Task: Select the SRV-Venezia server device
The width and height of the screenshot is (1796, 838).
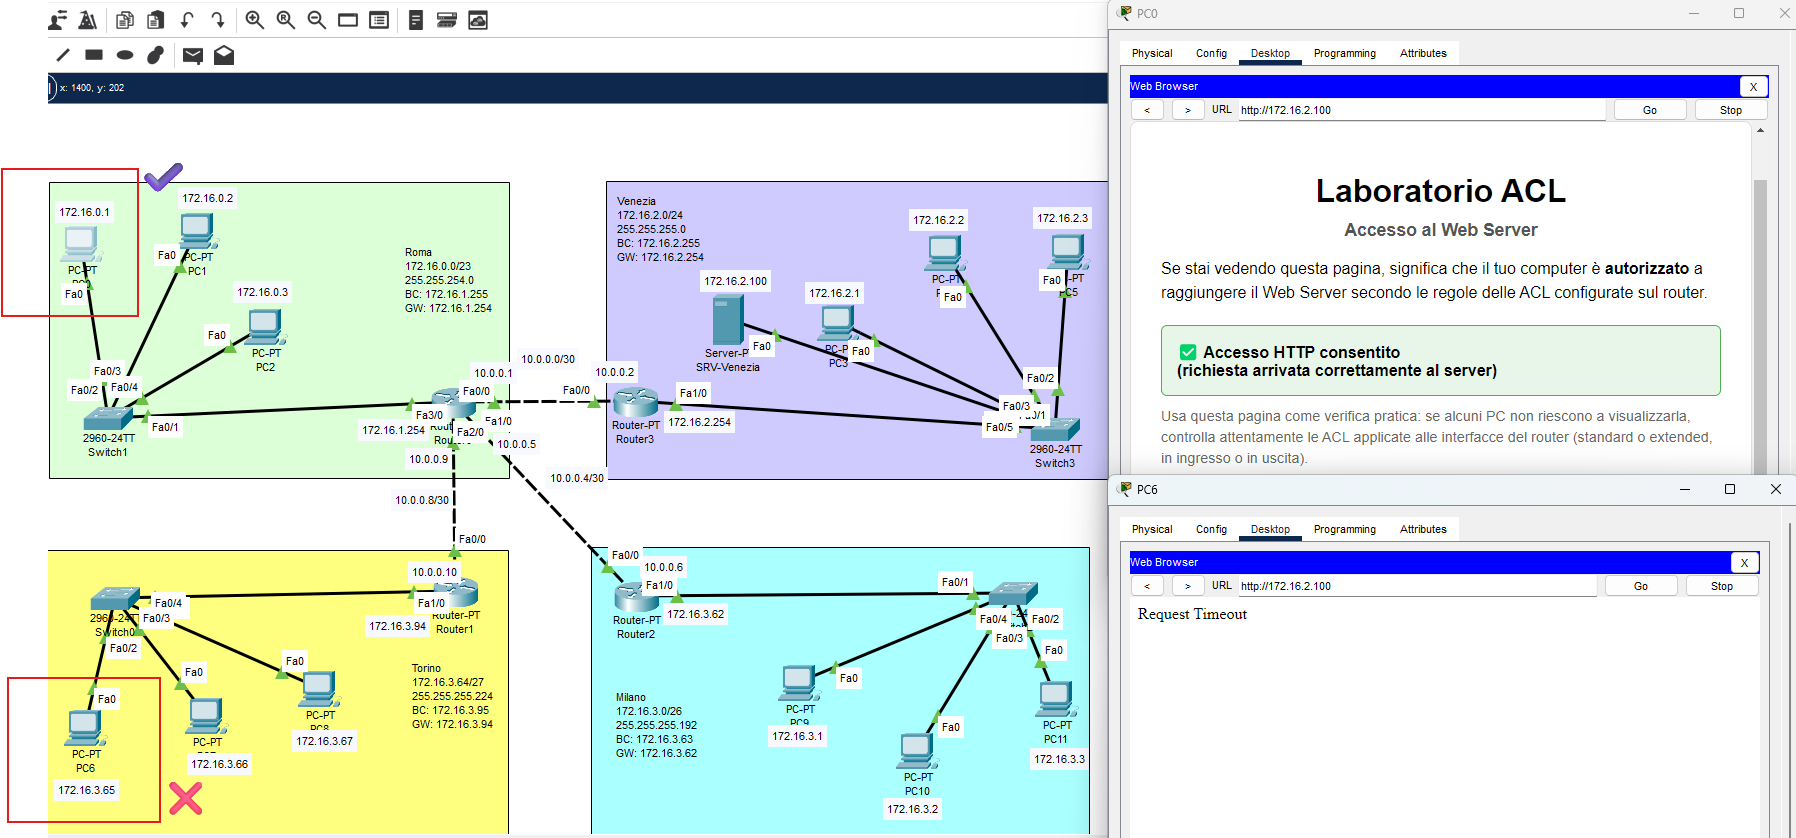Action: [x=727, y=321]
